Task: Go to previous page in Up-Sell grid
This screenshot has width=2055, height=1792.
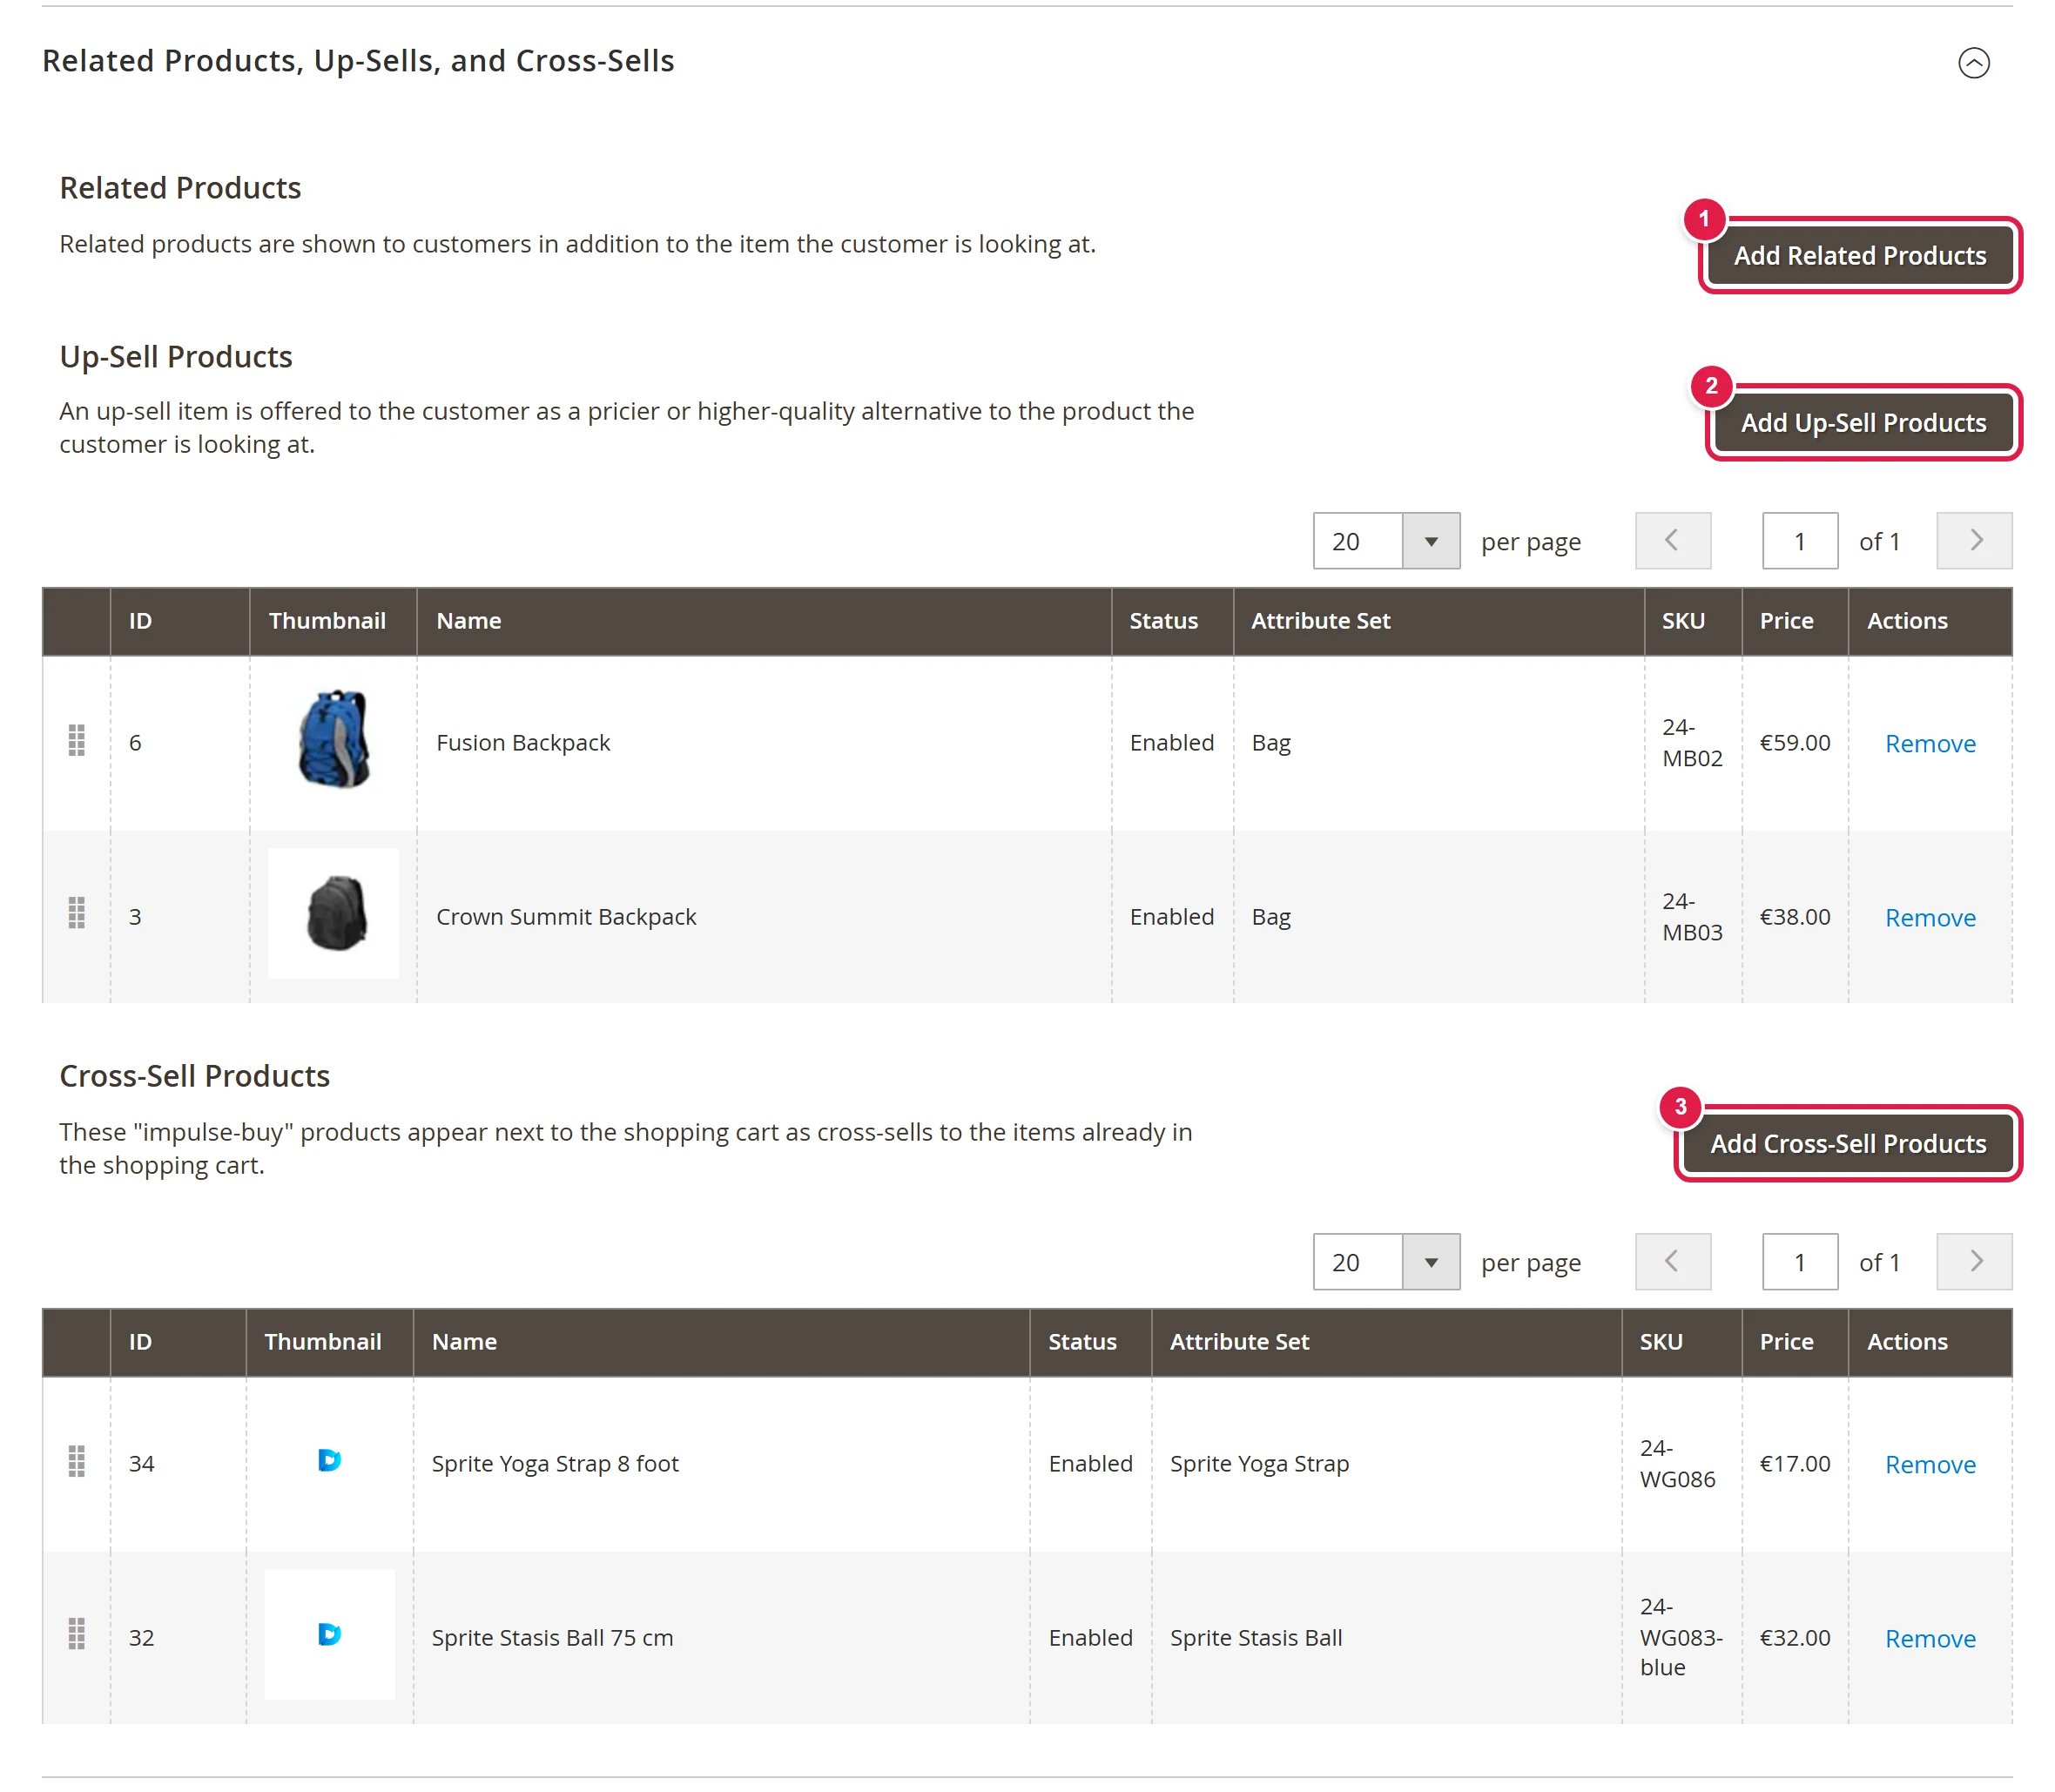Action: point(1672,541)
